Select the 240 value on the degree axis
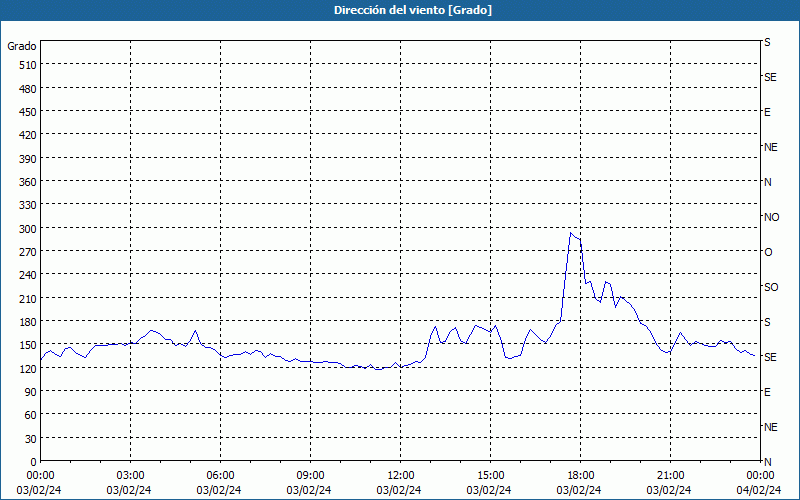 [28, 275]
